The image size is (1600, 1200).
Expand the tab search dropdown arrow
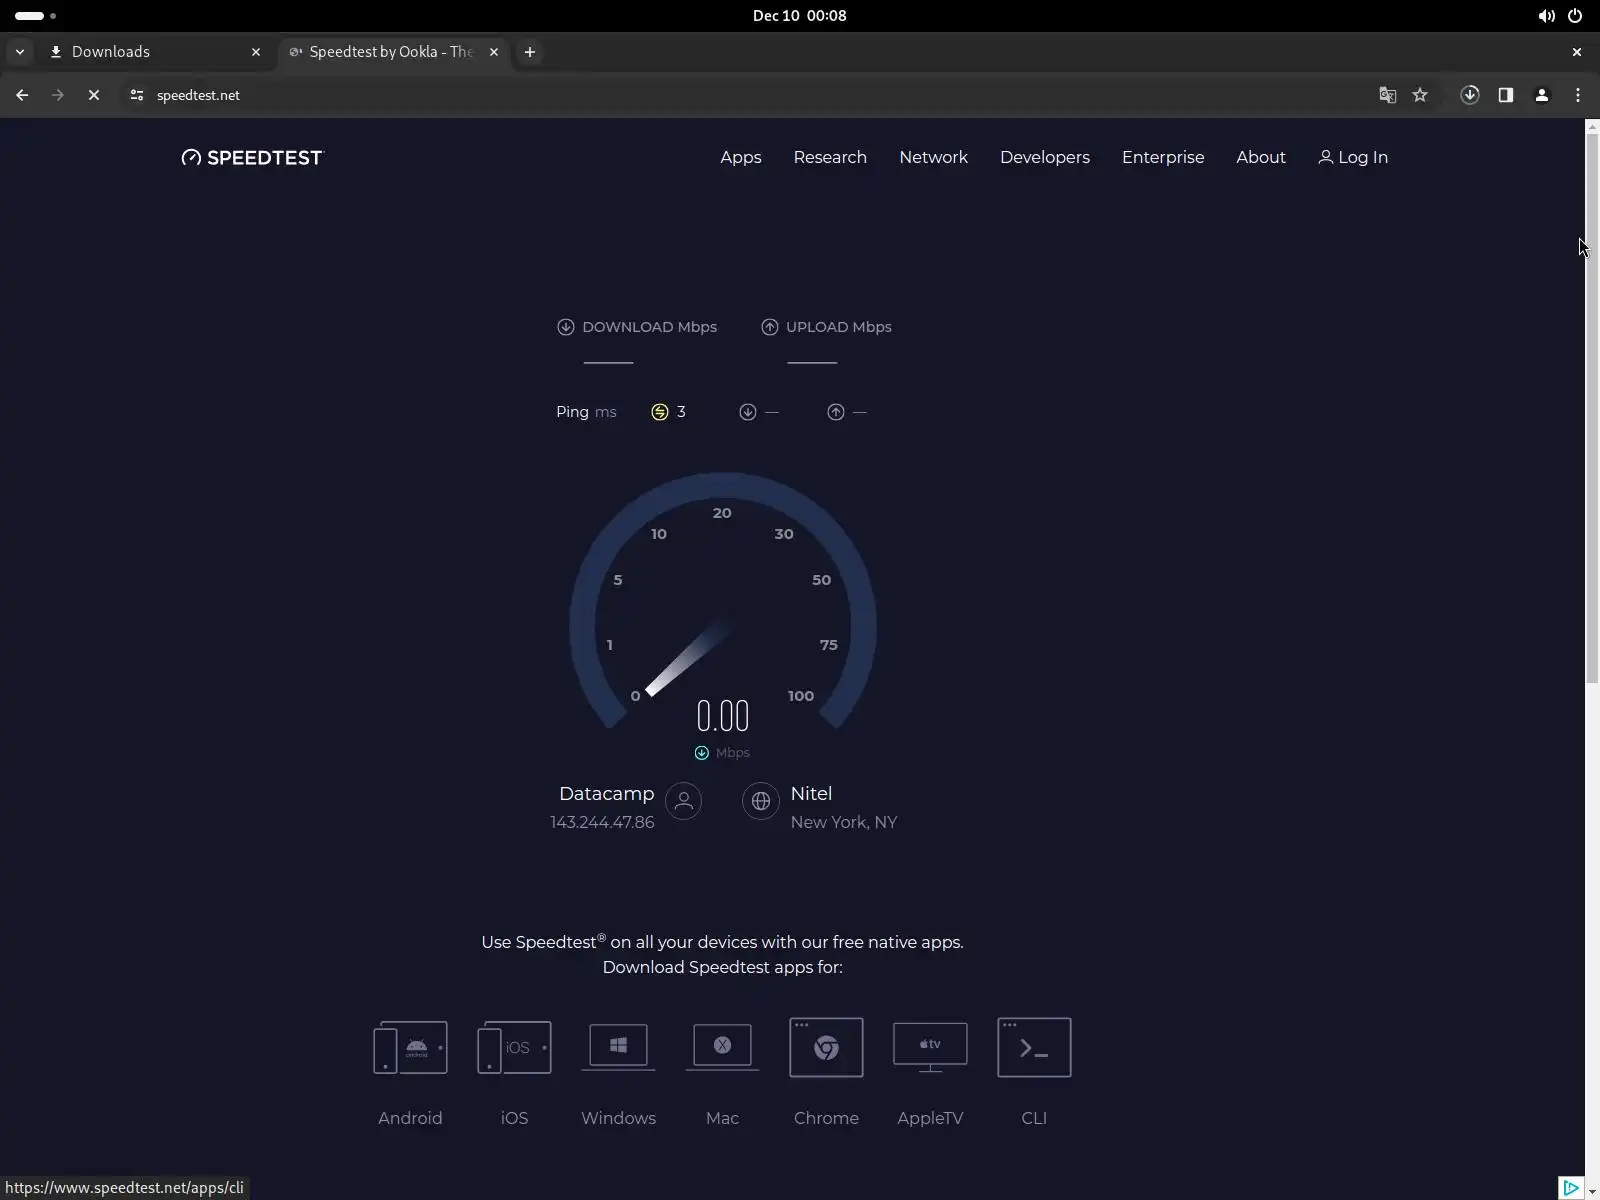(x=20, y=52)
